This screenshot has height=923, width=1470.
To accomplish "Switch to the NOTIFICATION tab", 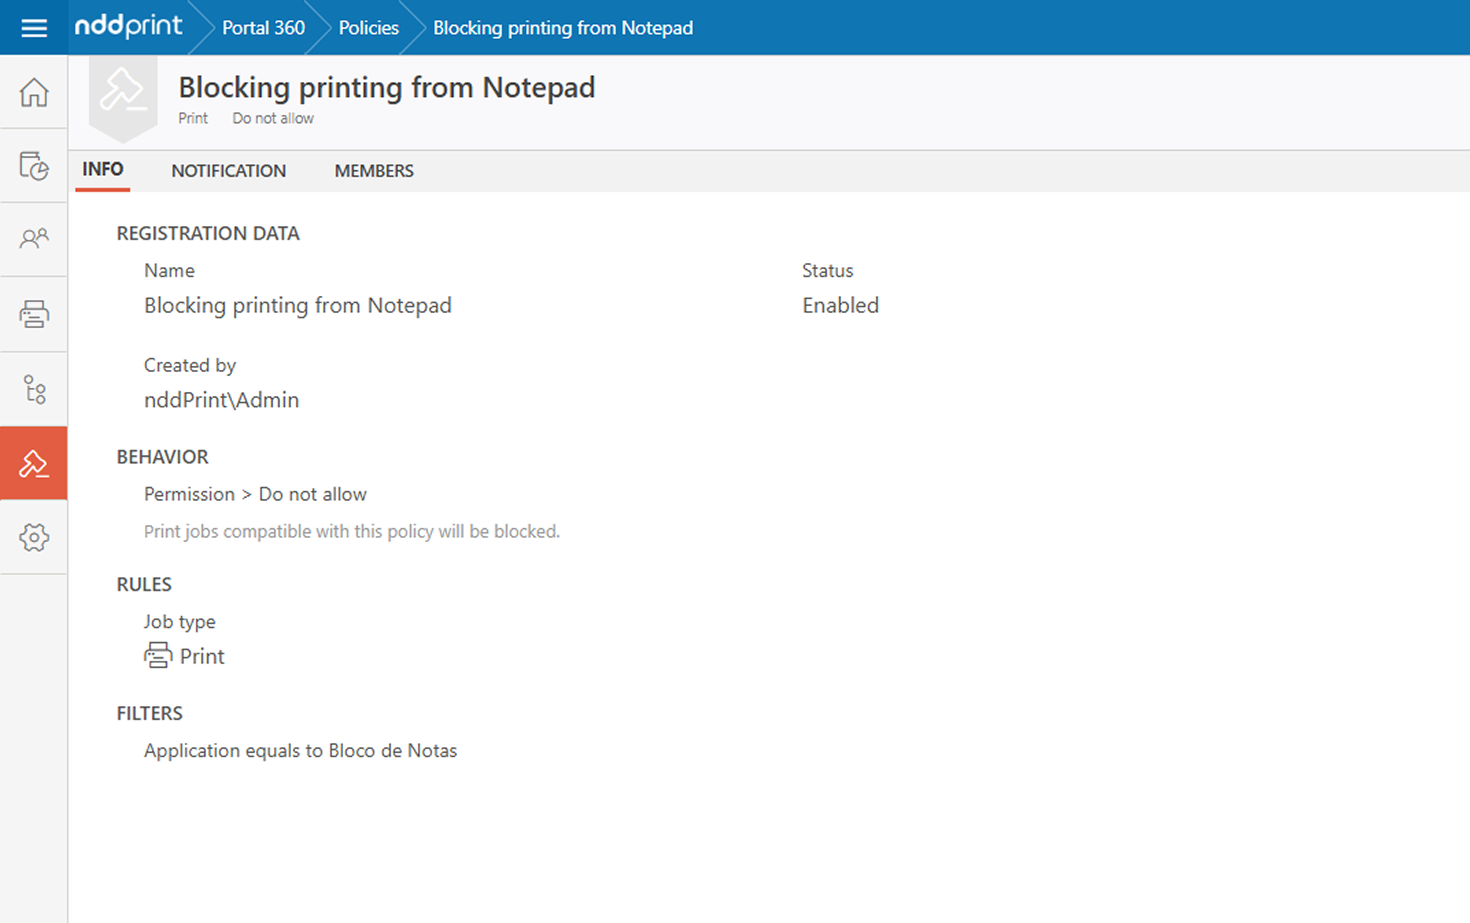I will pyautogui.click(x=228, y=171).
